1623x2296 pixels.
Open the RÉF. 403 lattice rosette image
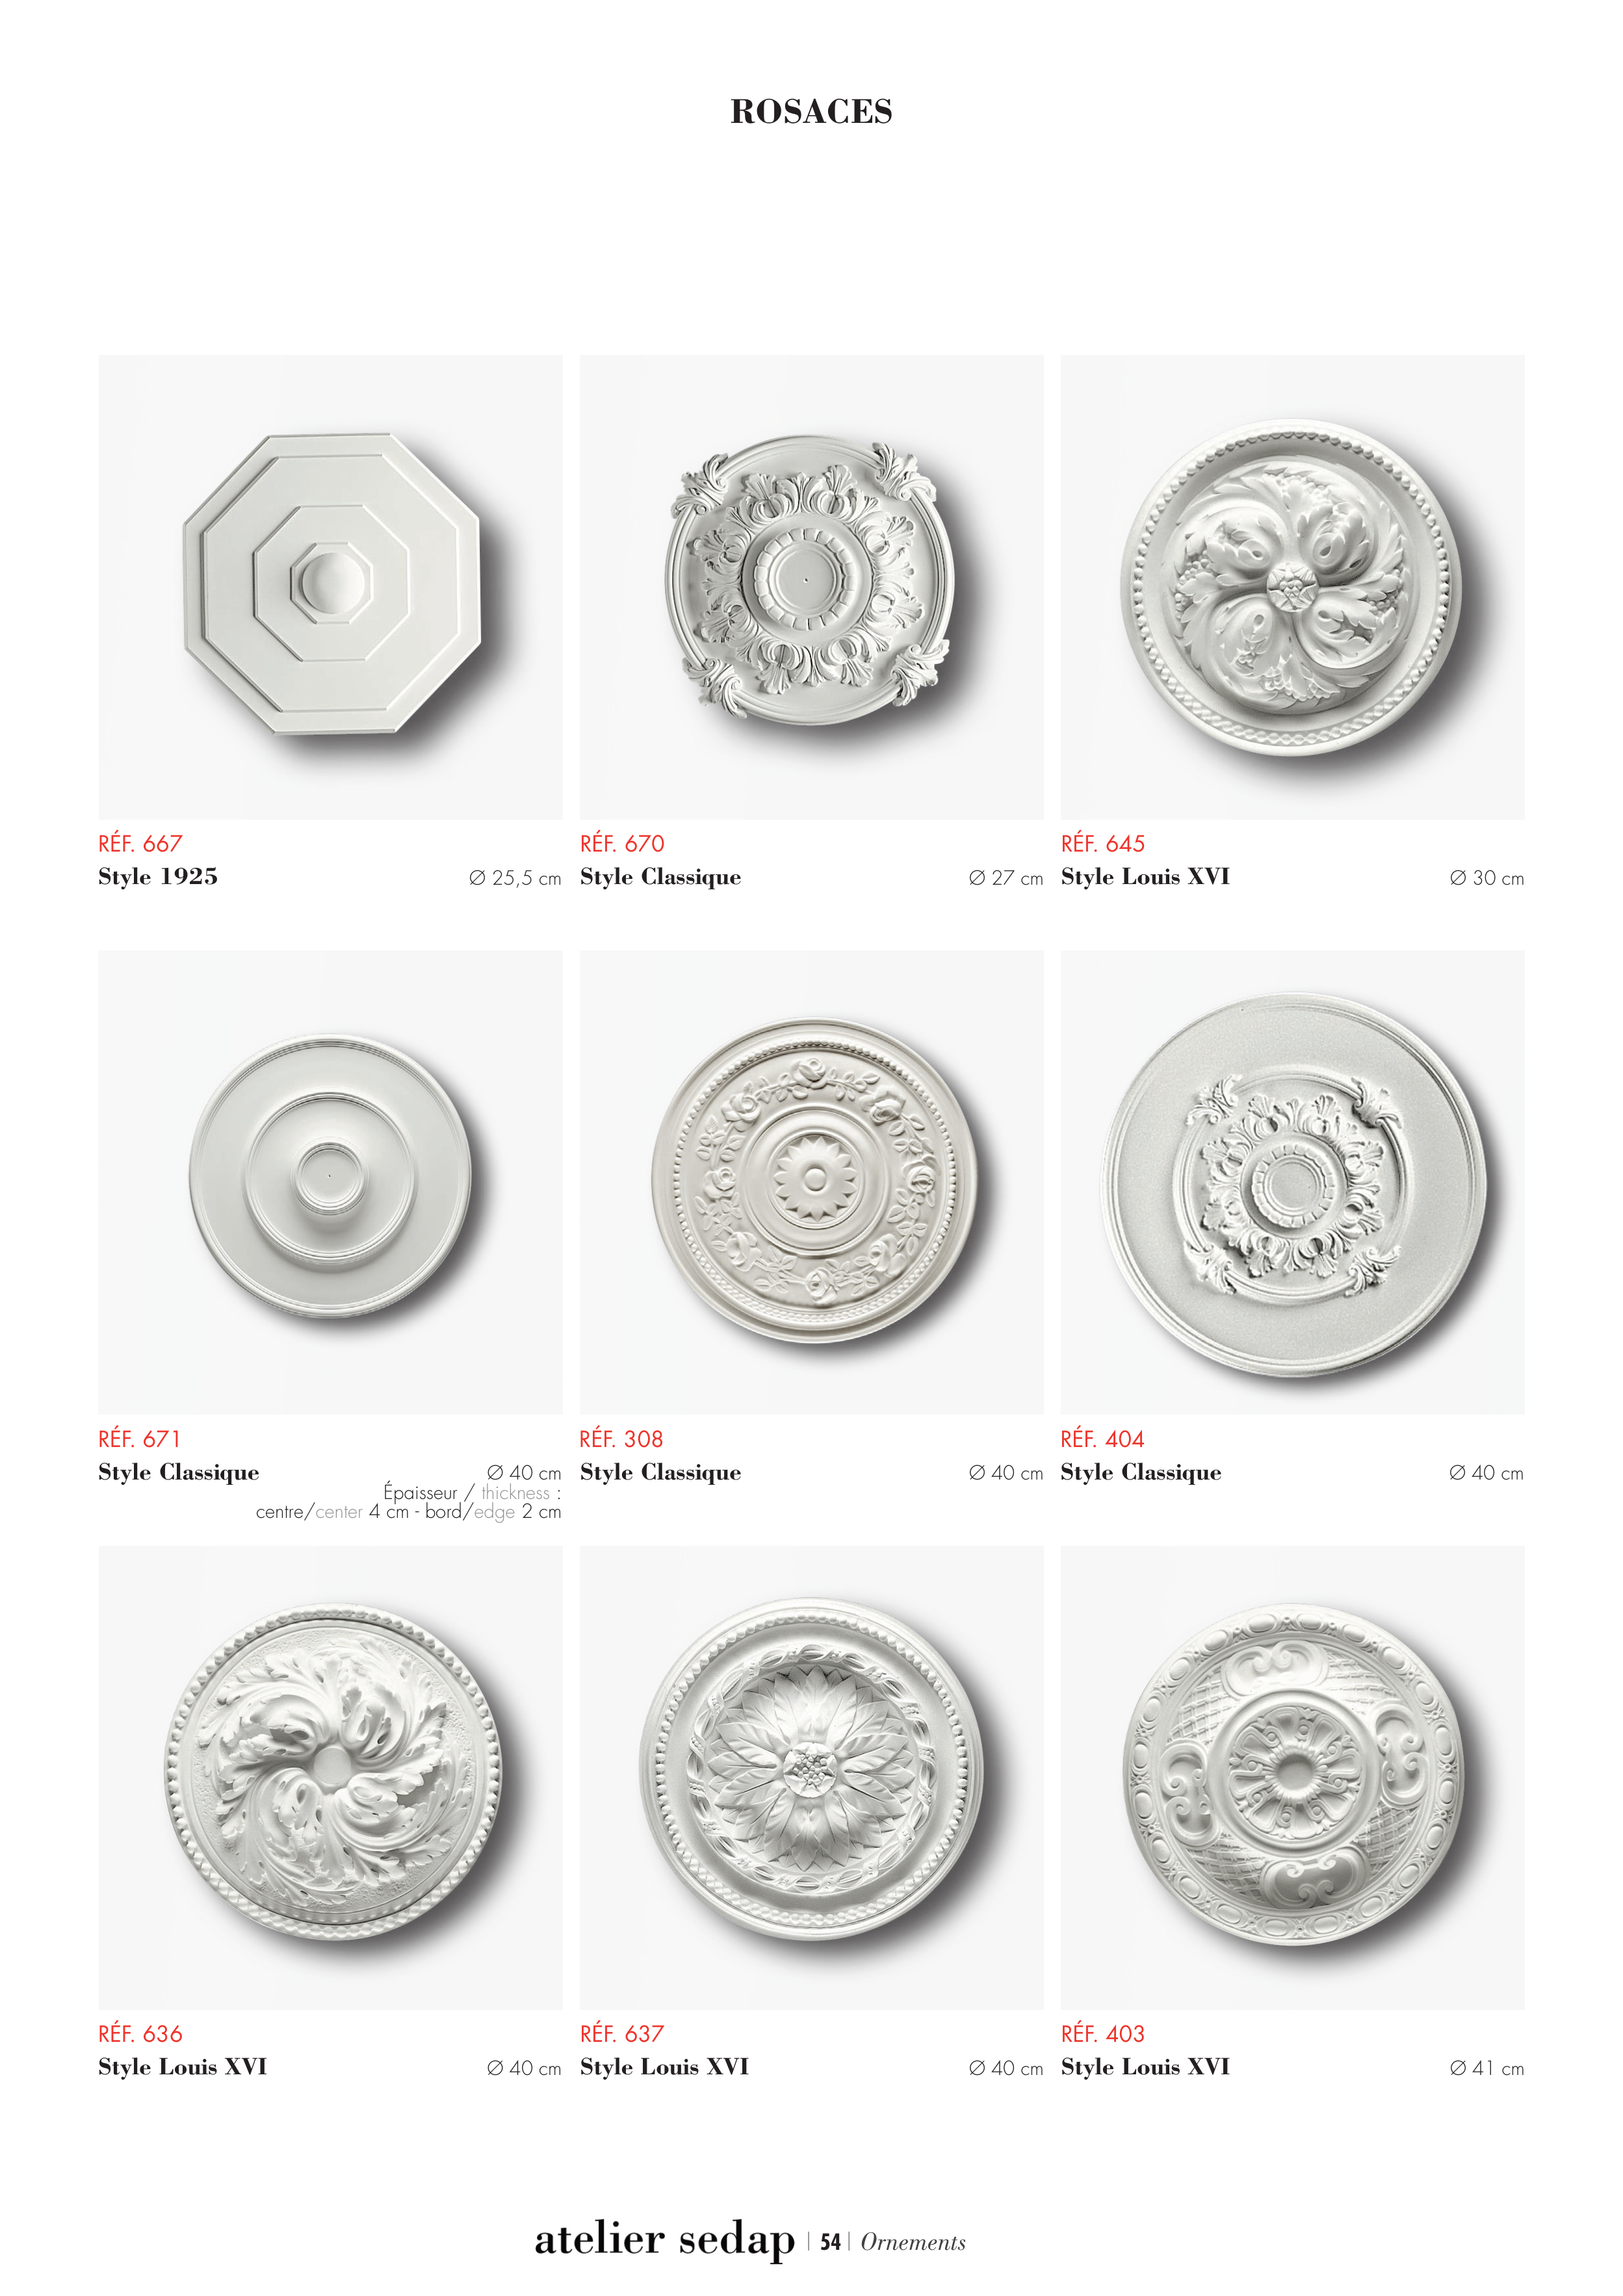(1292, 1777)
